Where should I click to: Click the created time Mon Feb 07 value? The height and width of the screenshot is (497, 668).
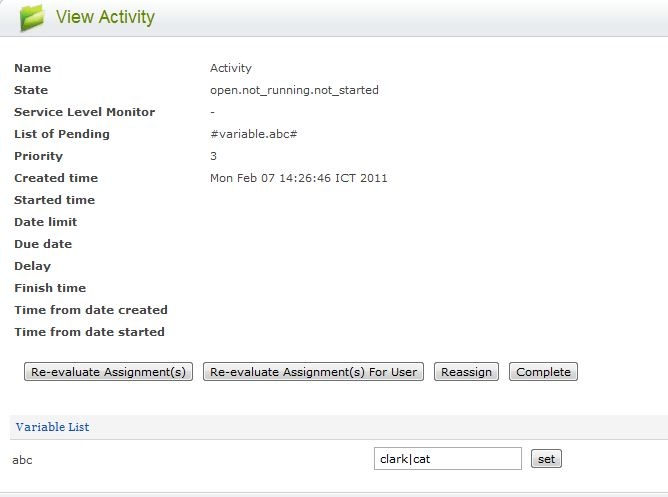click(299, 178)
